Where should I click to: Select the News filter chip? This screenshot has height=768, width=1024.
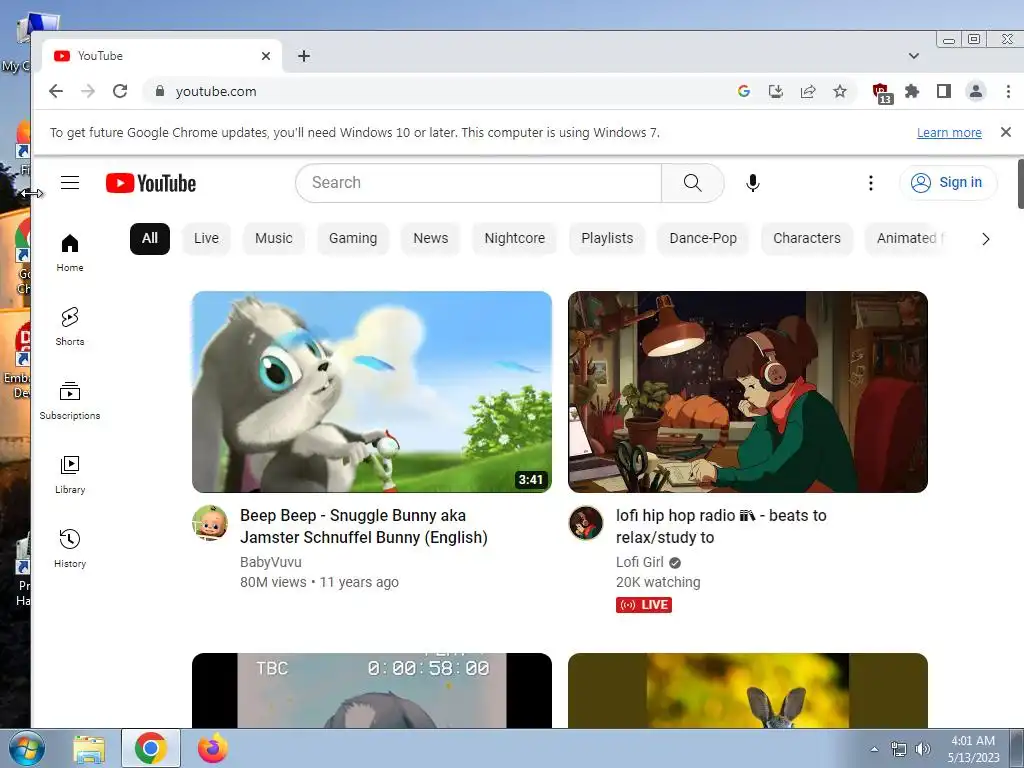point(430,238)
